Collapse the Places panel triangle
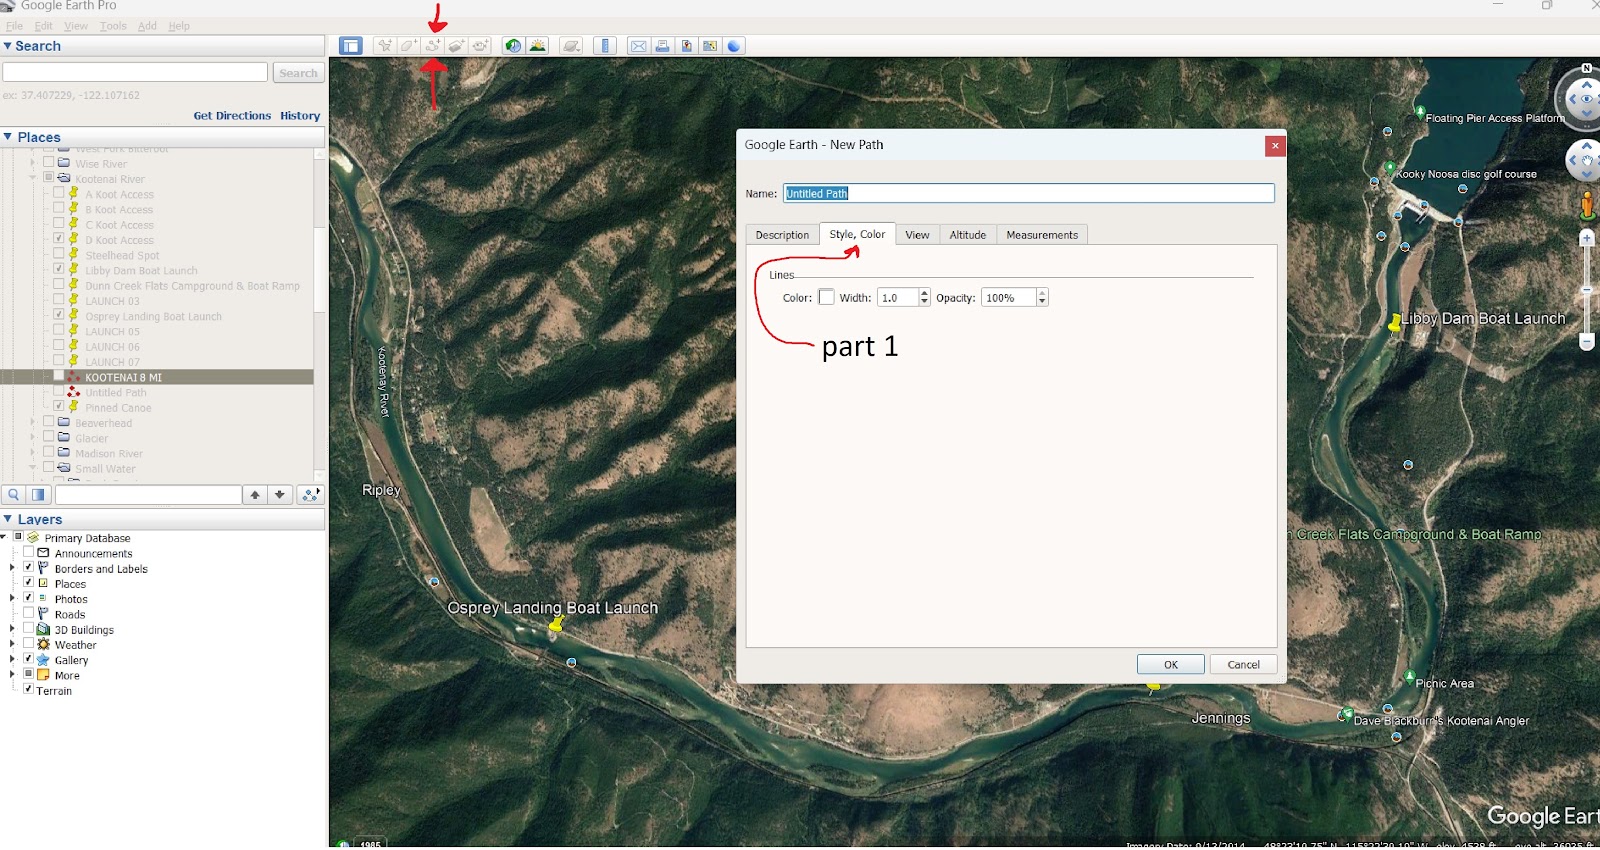This screenshot has height=850, width=1600. [8, 137]
